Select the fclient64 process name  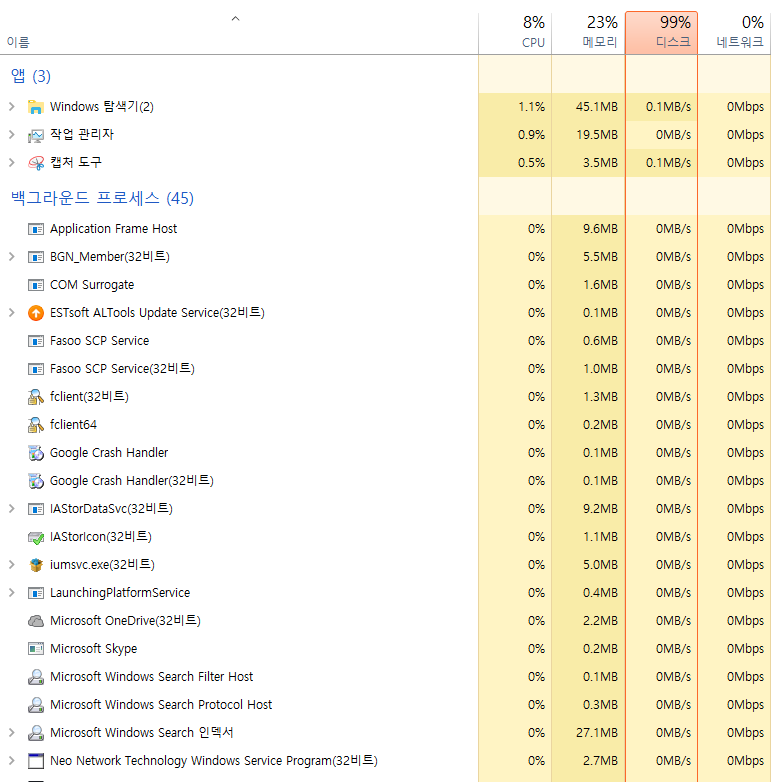pos(73,425)
